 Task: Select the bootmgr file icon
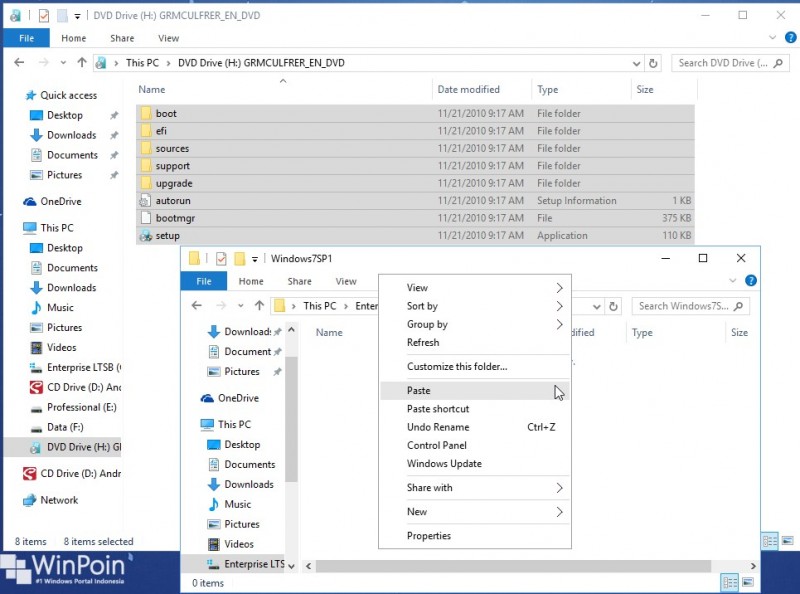click(x=146, y=218)
